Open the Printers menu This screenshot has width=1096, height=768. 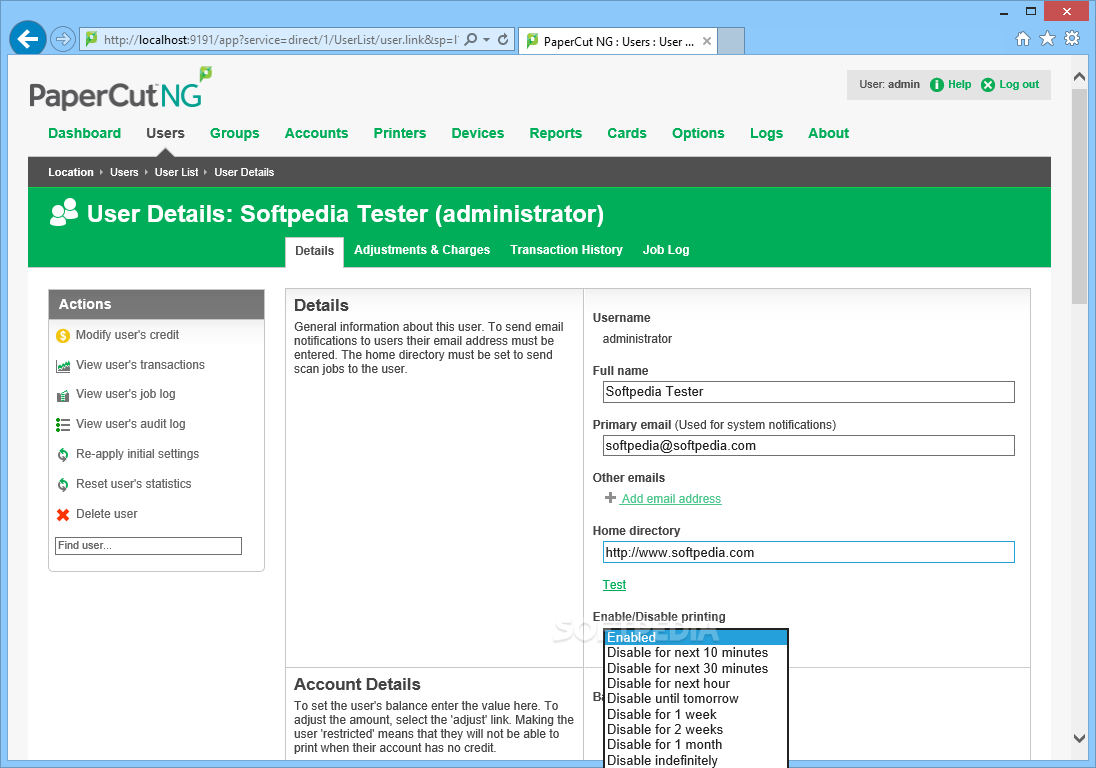click(399, 133)
